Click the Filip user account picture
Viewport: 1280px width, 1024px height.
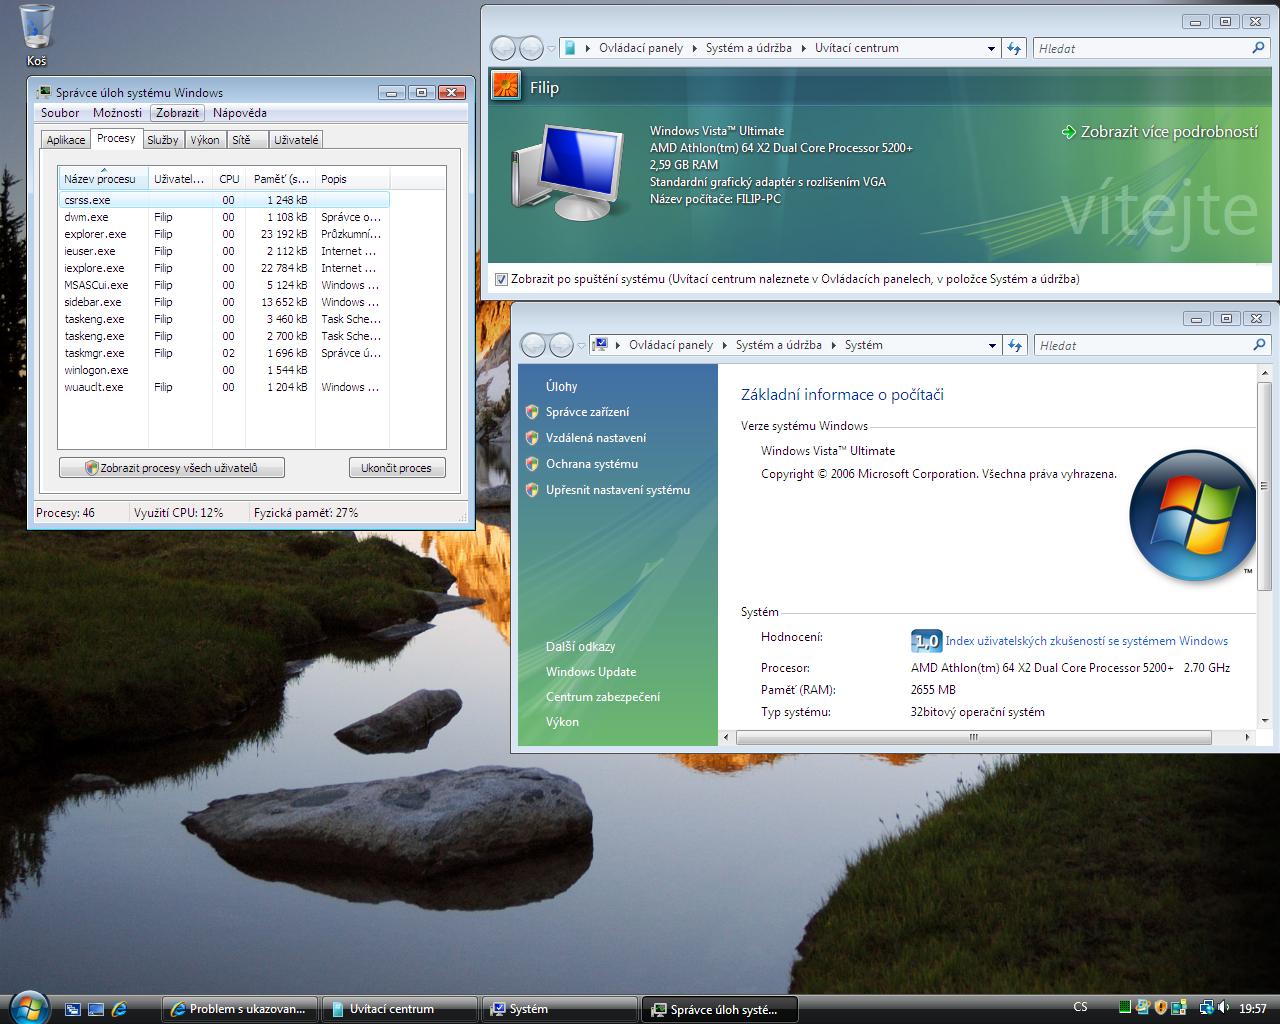[506, 87]
